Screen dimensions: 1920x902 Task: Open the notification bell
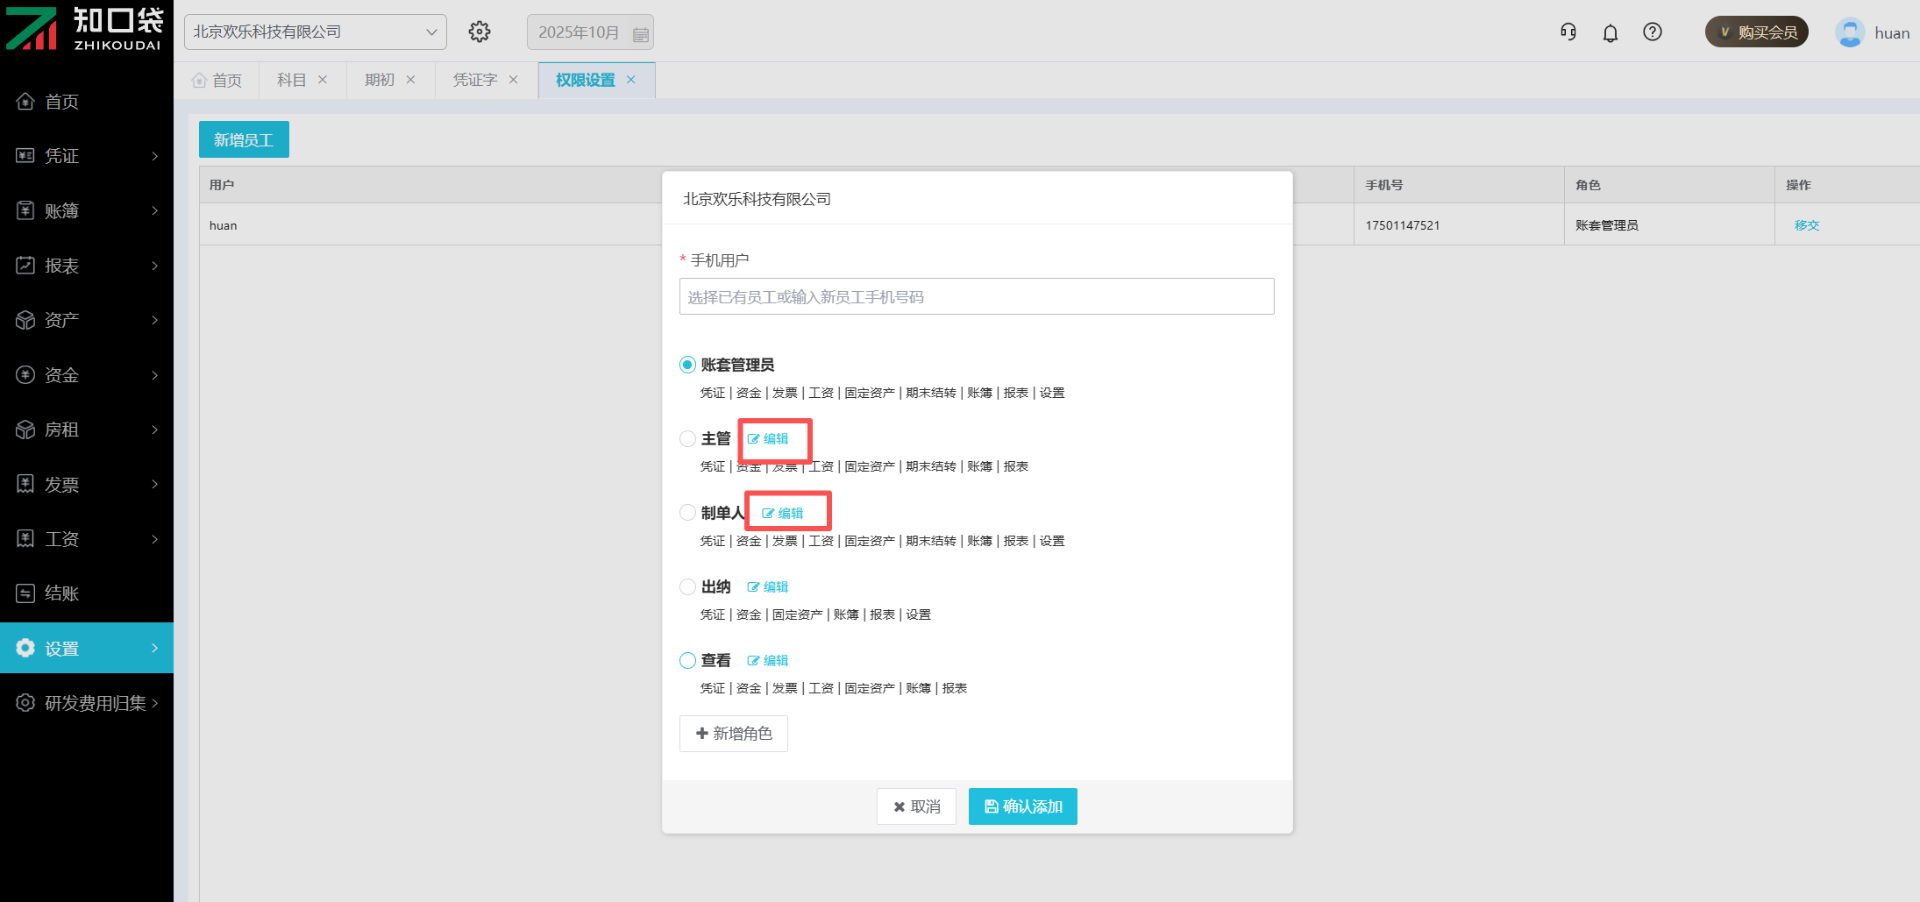1610,33
